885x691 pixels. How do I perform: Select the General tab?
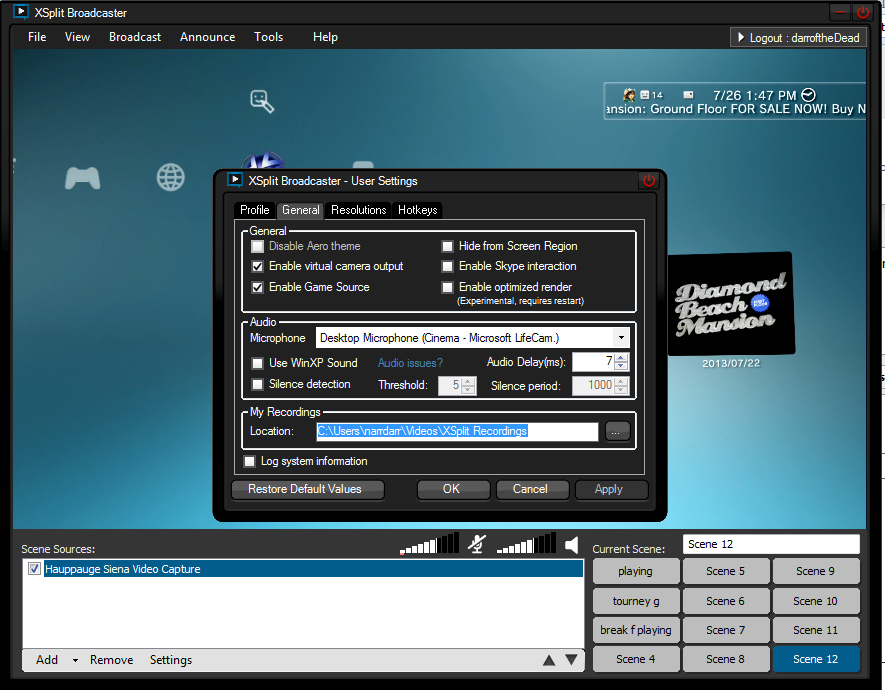click(x=301, y=210)
